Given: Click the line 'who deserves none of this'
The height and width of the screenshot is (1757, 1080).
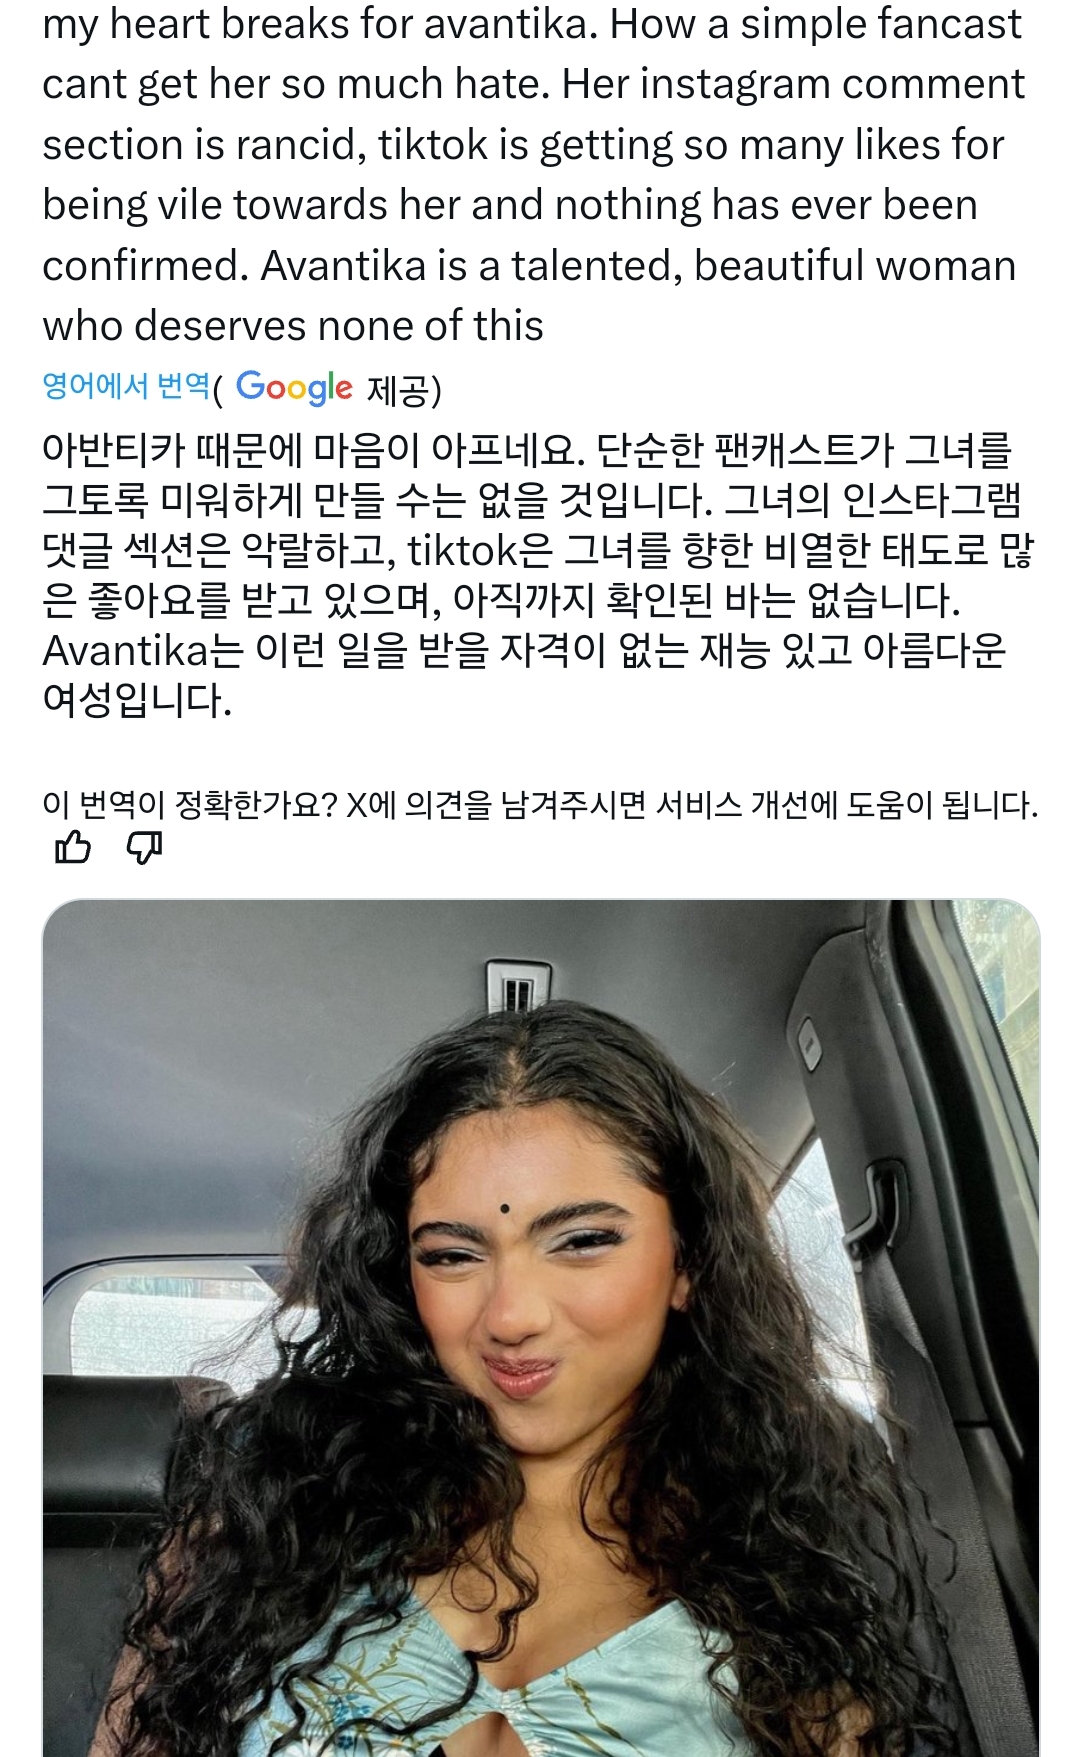Looking at the screenshot, I should tap(293, 326).
